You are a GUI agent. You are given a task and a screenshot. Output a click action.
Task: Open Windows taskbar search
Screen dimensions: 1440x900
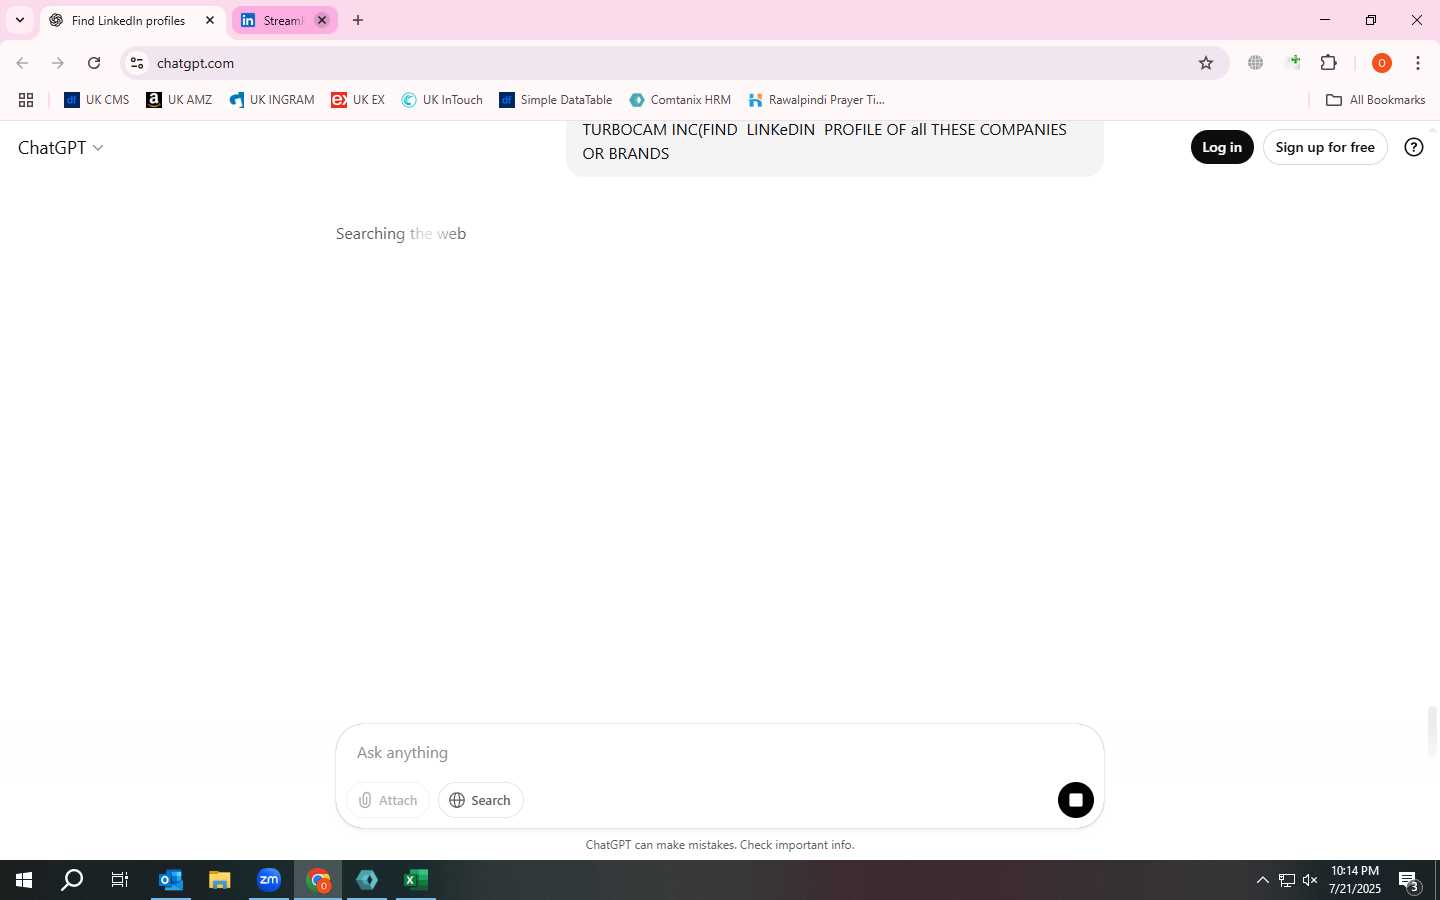[72, 880]
